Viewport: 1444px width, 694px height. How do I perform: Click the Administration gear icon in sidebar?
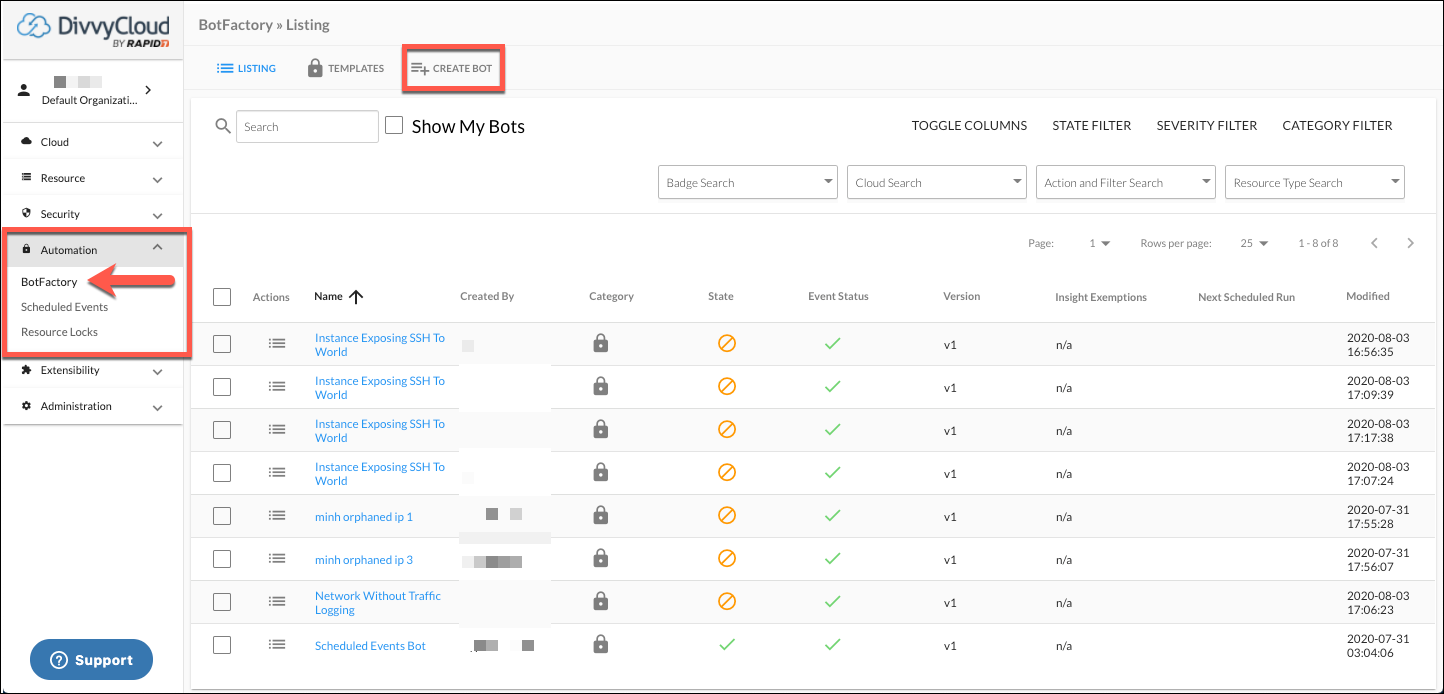(x=27, y=405)
